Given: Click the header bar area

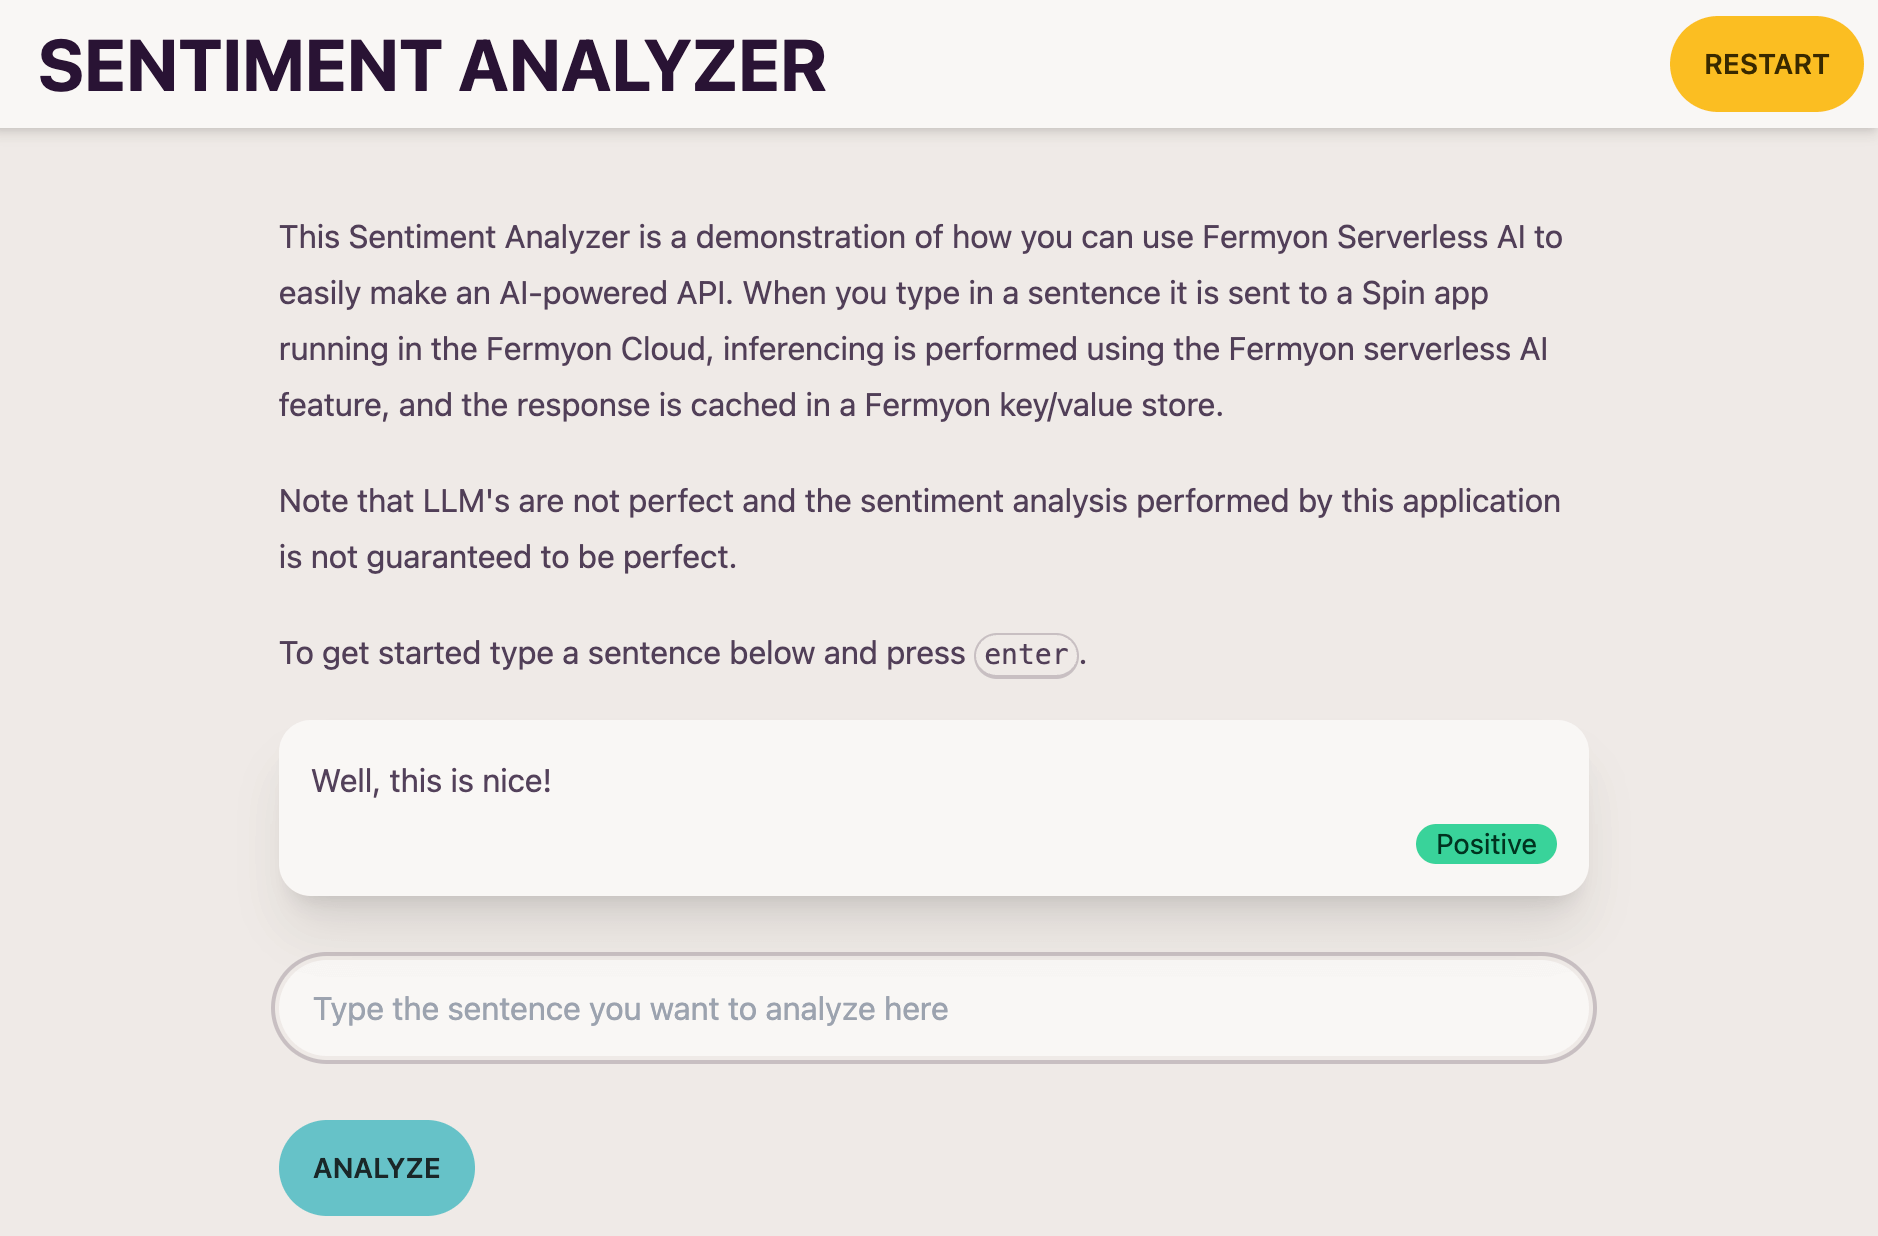Looking at the screenshot, I should pos(1200,63).
